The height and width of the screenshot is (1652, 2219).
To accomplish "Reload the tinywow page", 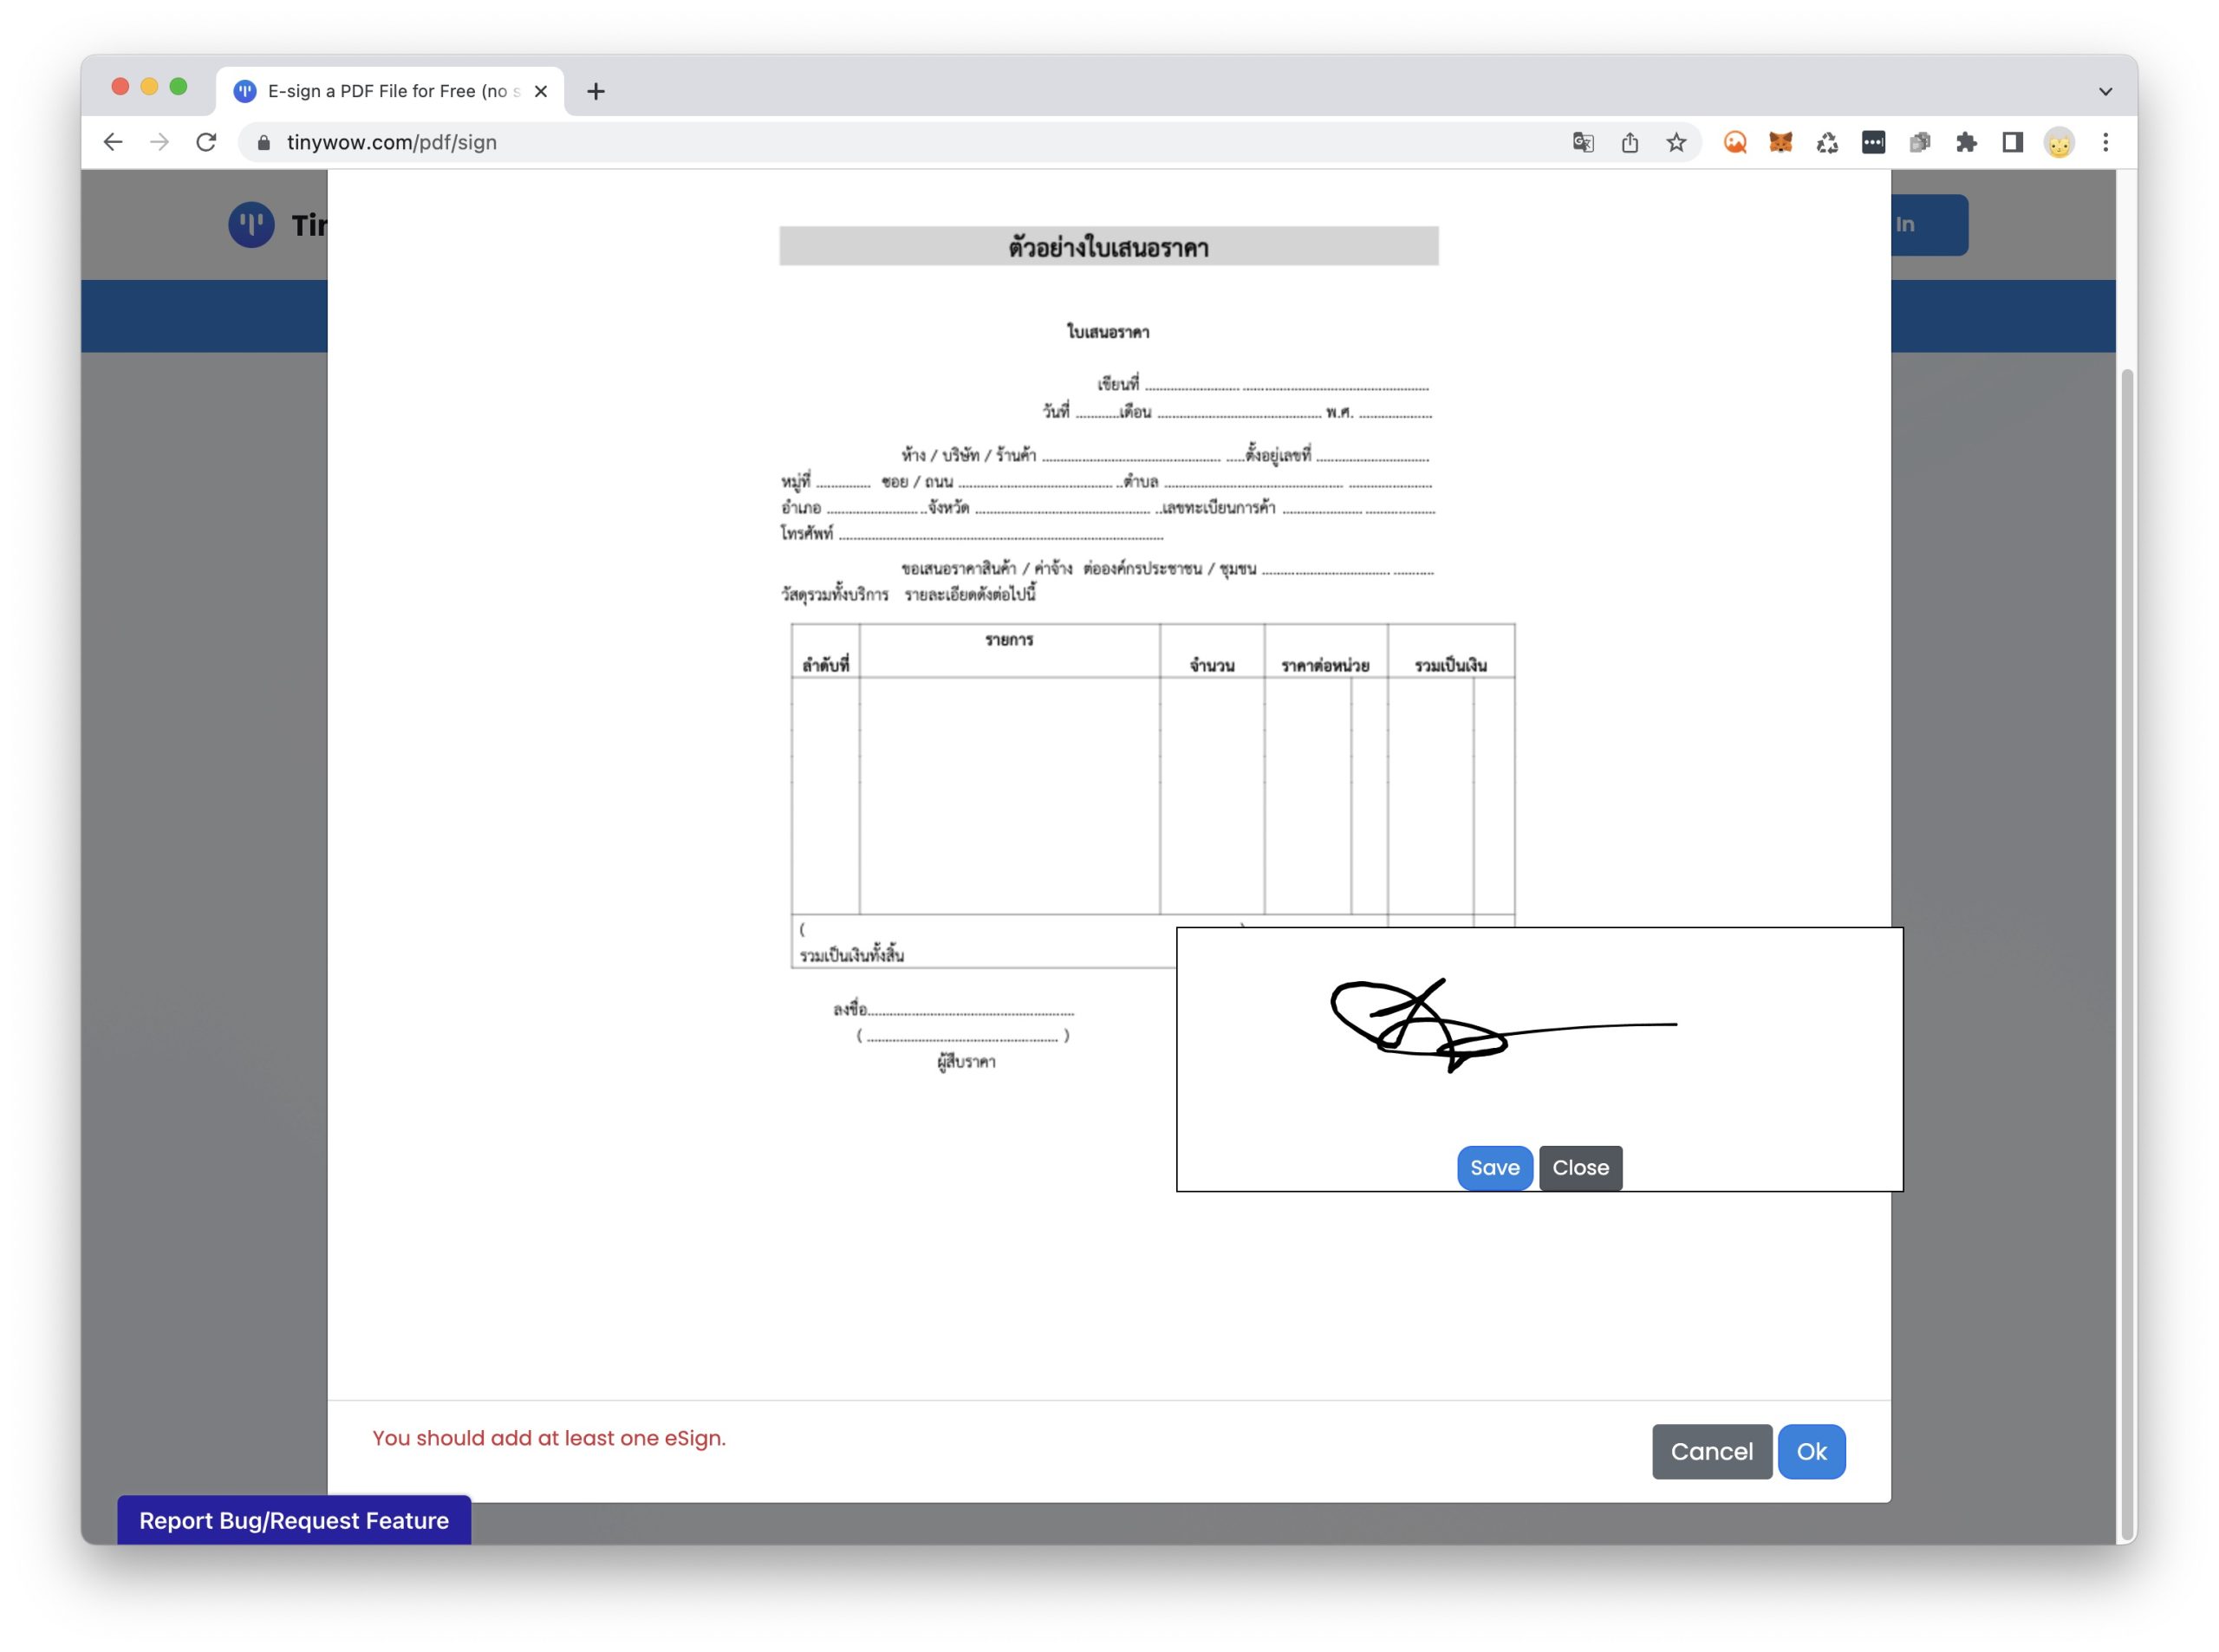I will coord(206,142).
